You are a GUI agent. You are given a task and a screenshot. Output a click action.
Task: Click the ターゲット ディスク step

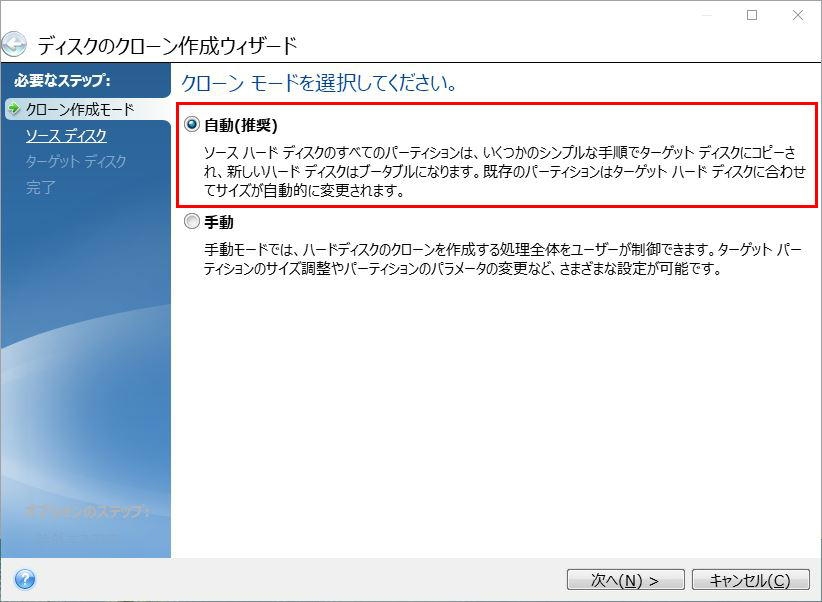tap(76, 161)
